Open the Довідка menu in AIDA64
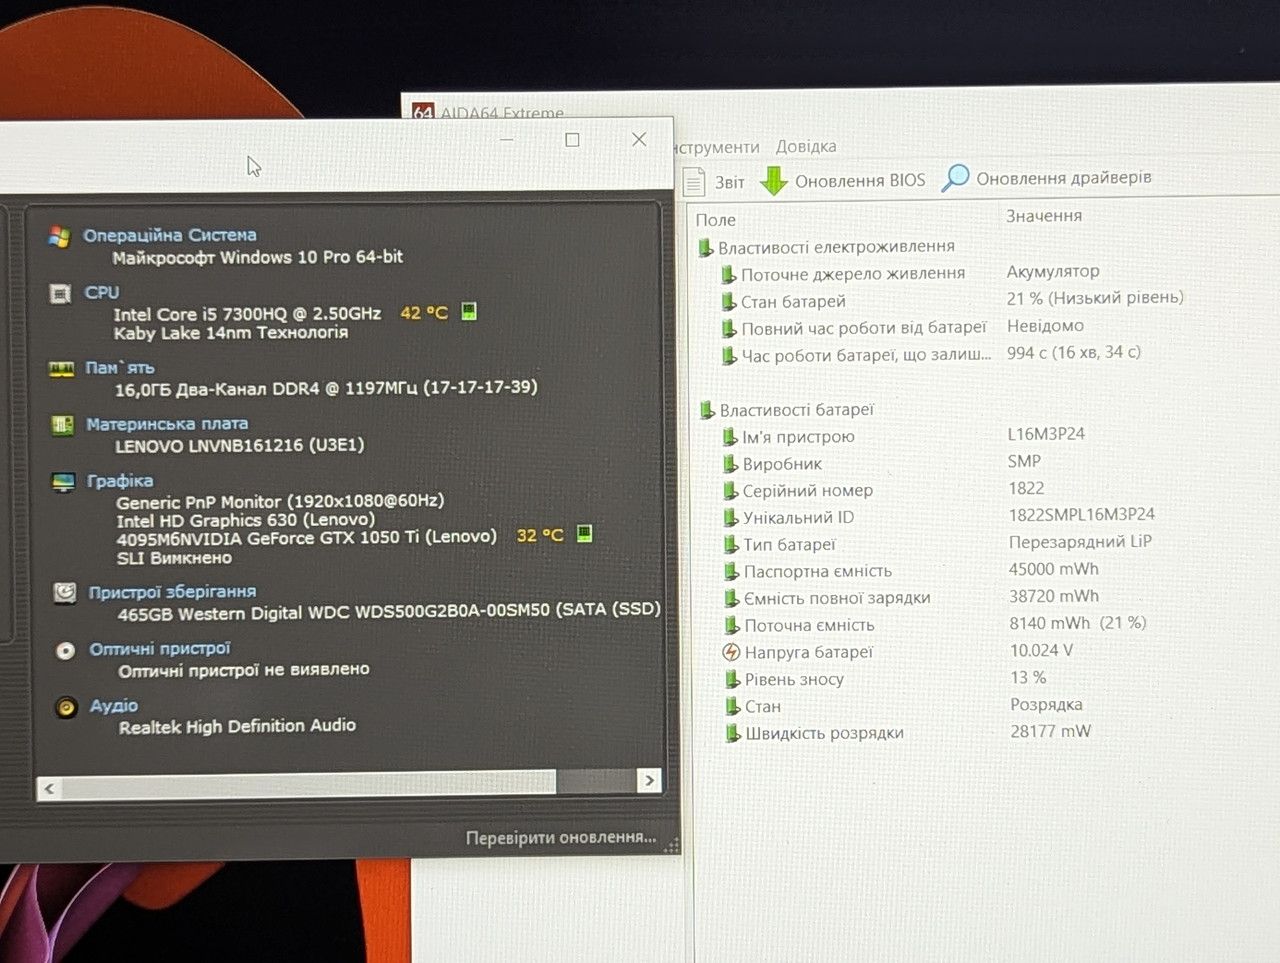This screenshot has height=963, width=1280. (806, 147)
